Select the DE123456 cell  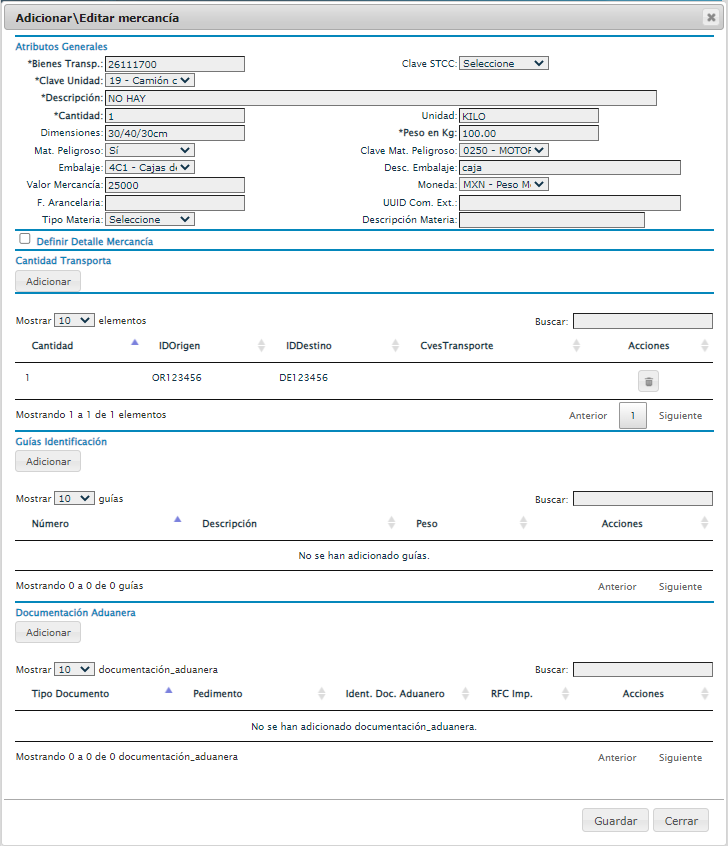pyautogui.click(x=303, y=378)
